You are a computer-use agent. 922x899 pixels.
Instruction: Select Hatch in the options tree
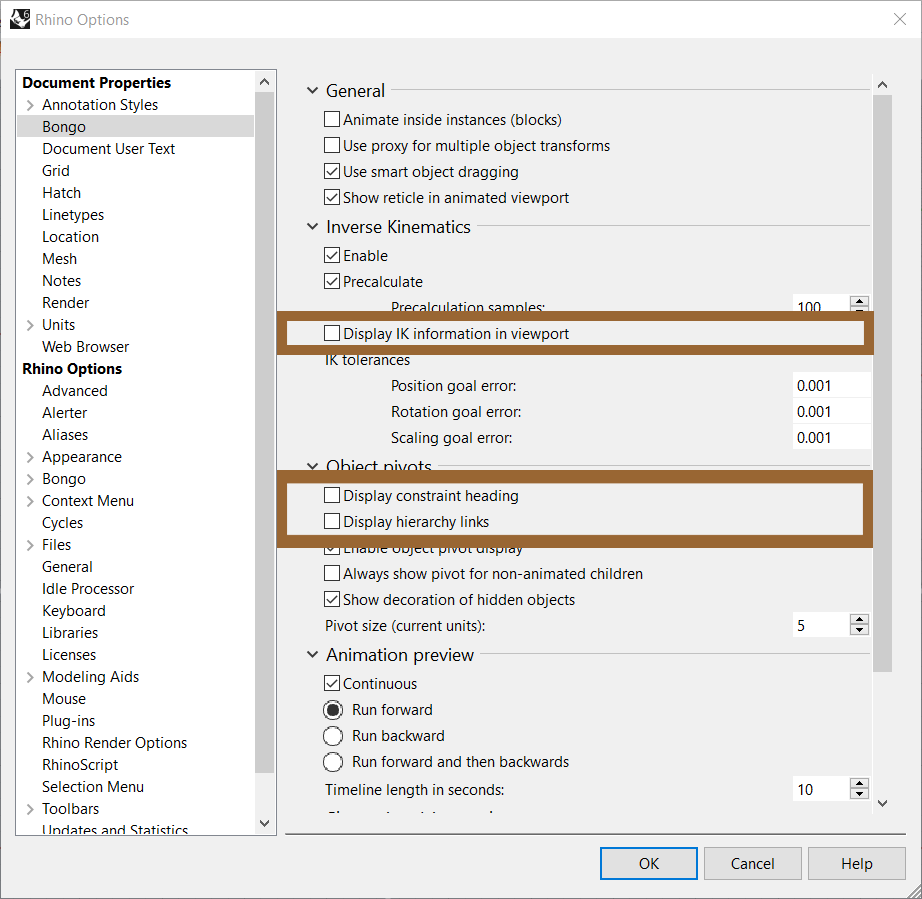[61, 193]
